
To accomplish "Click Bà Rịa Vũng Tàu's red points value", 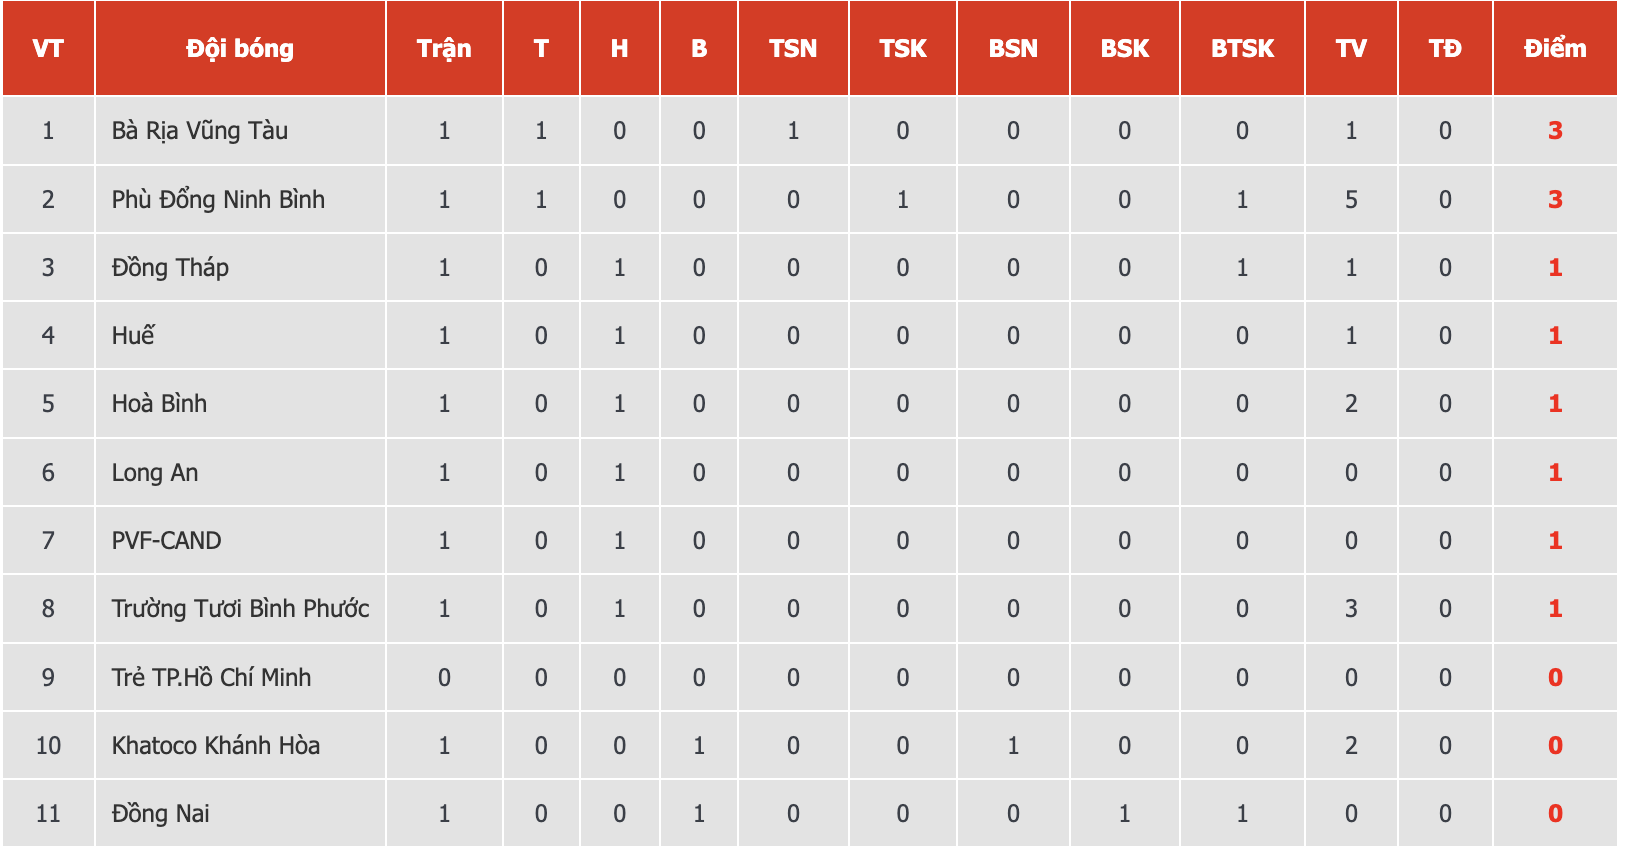I will point(1555,131).
